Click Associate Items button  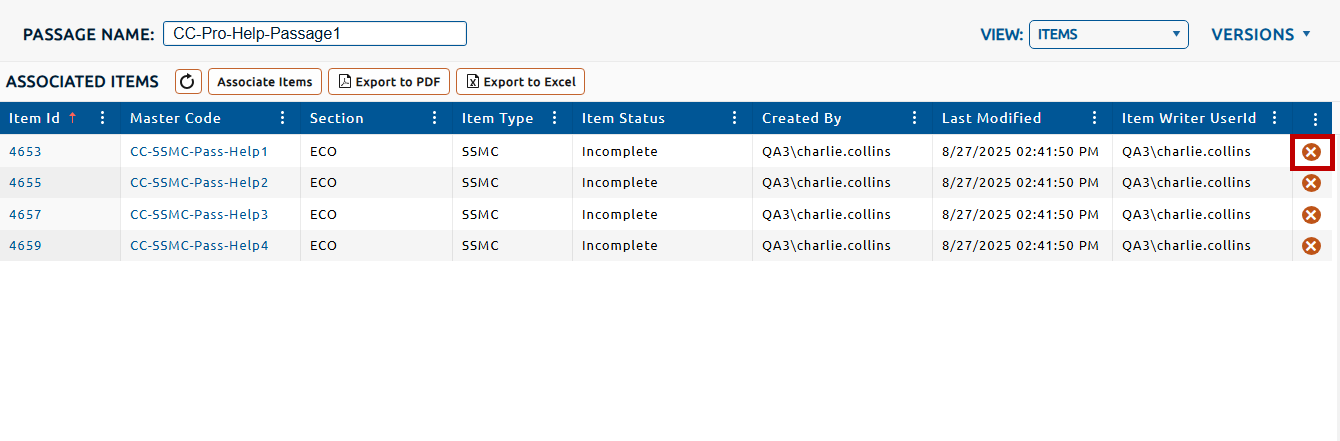[x=265, y=82]
